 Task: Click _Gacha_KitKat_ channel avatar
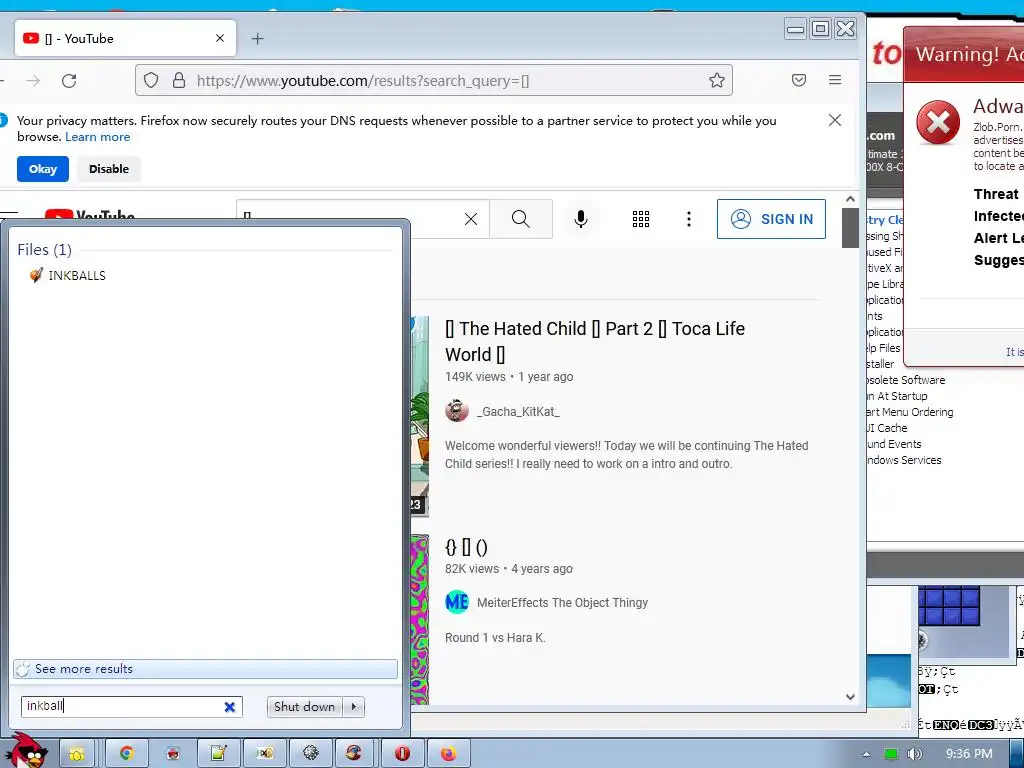456,411
